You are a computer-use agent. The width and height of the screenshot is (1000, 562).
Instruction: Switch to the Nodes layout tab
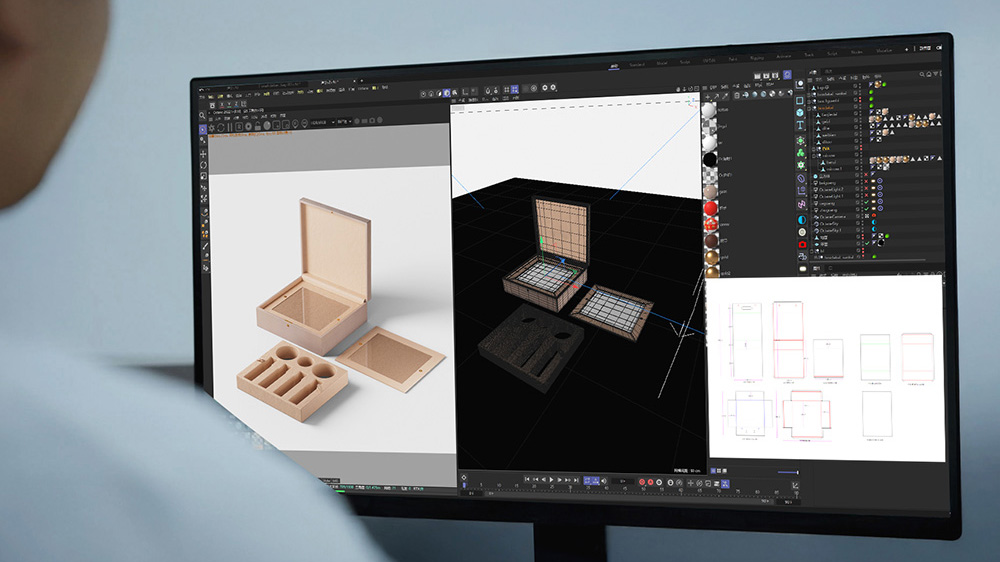click(857, 52)
